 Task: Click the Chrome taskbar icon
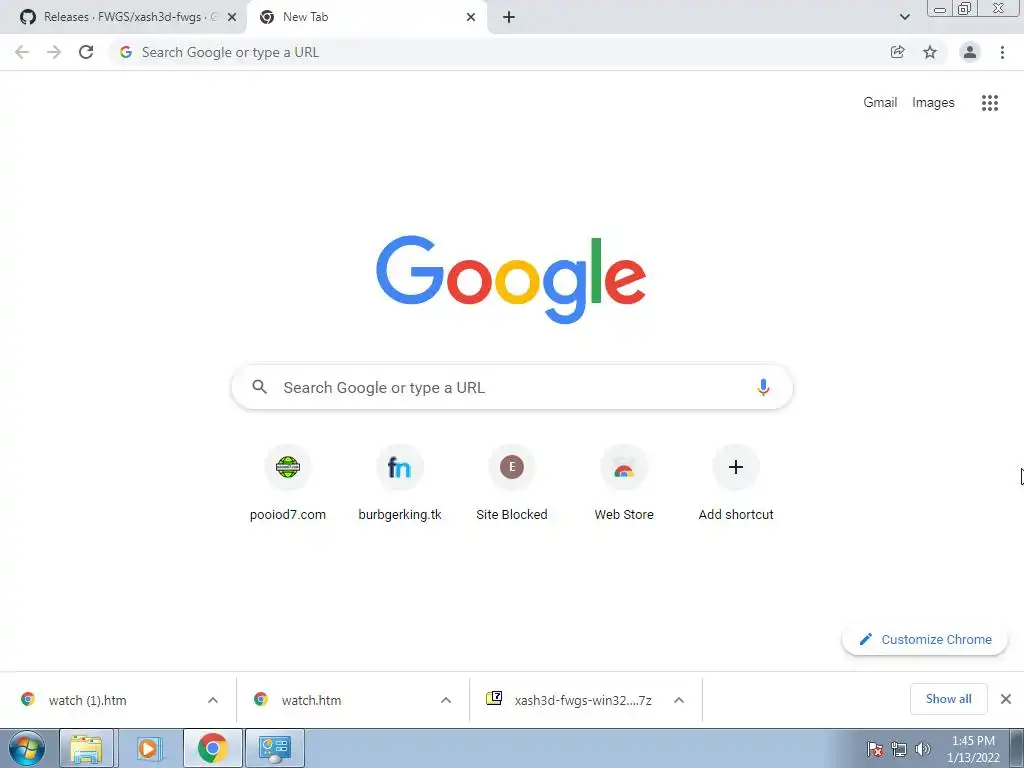212,748
